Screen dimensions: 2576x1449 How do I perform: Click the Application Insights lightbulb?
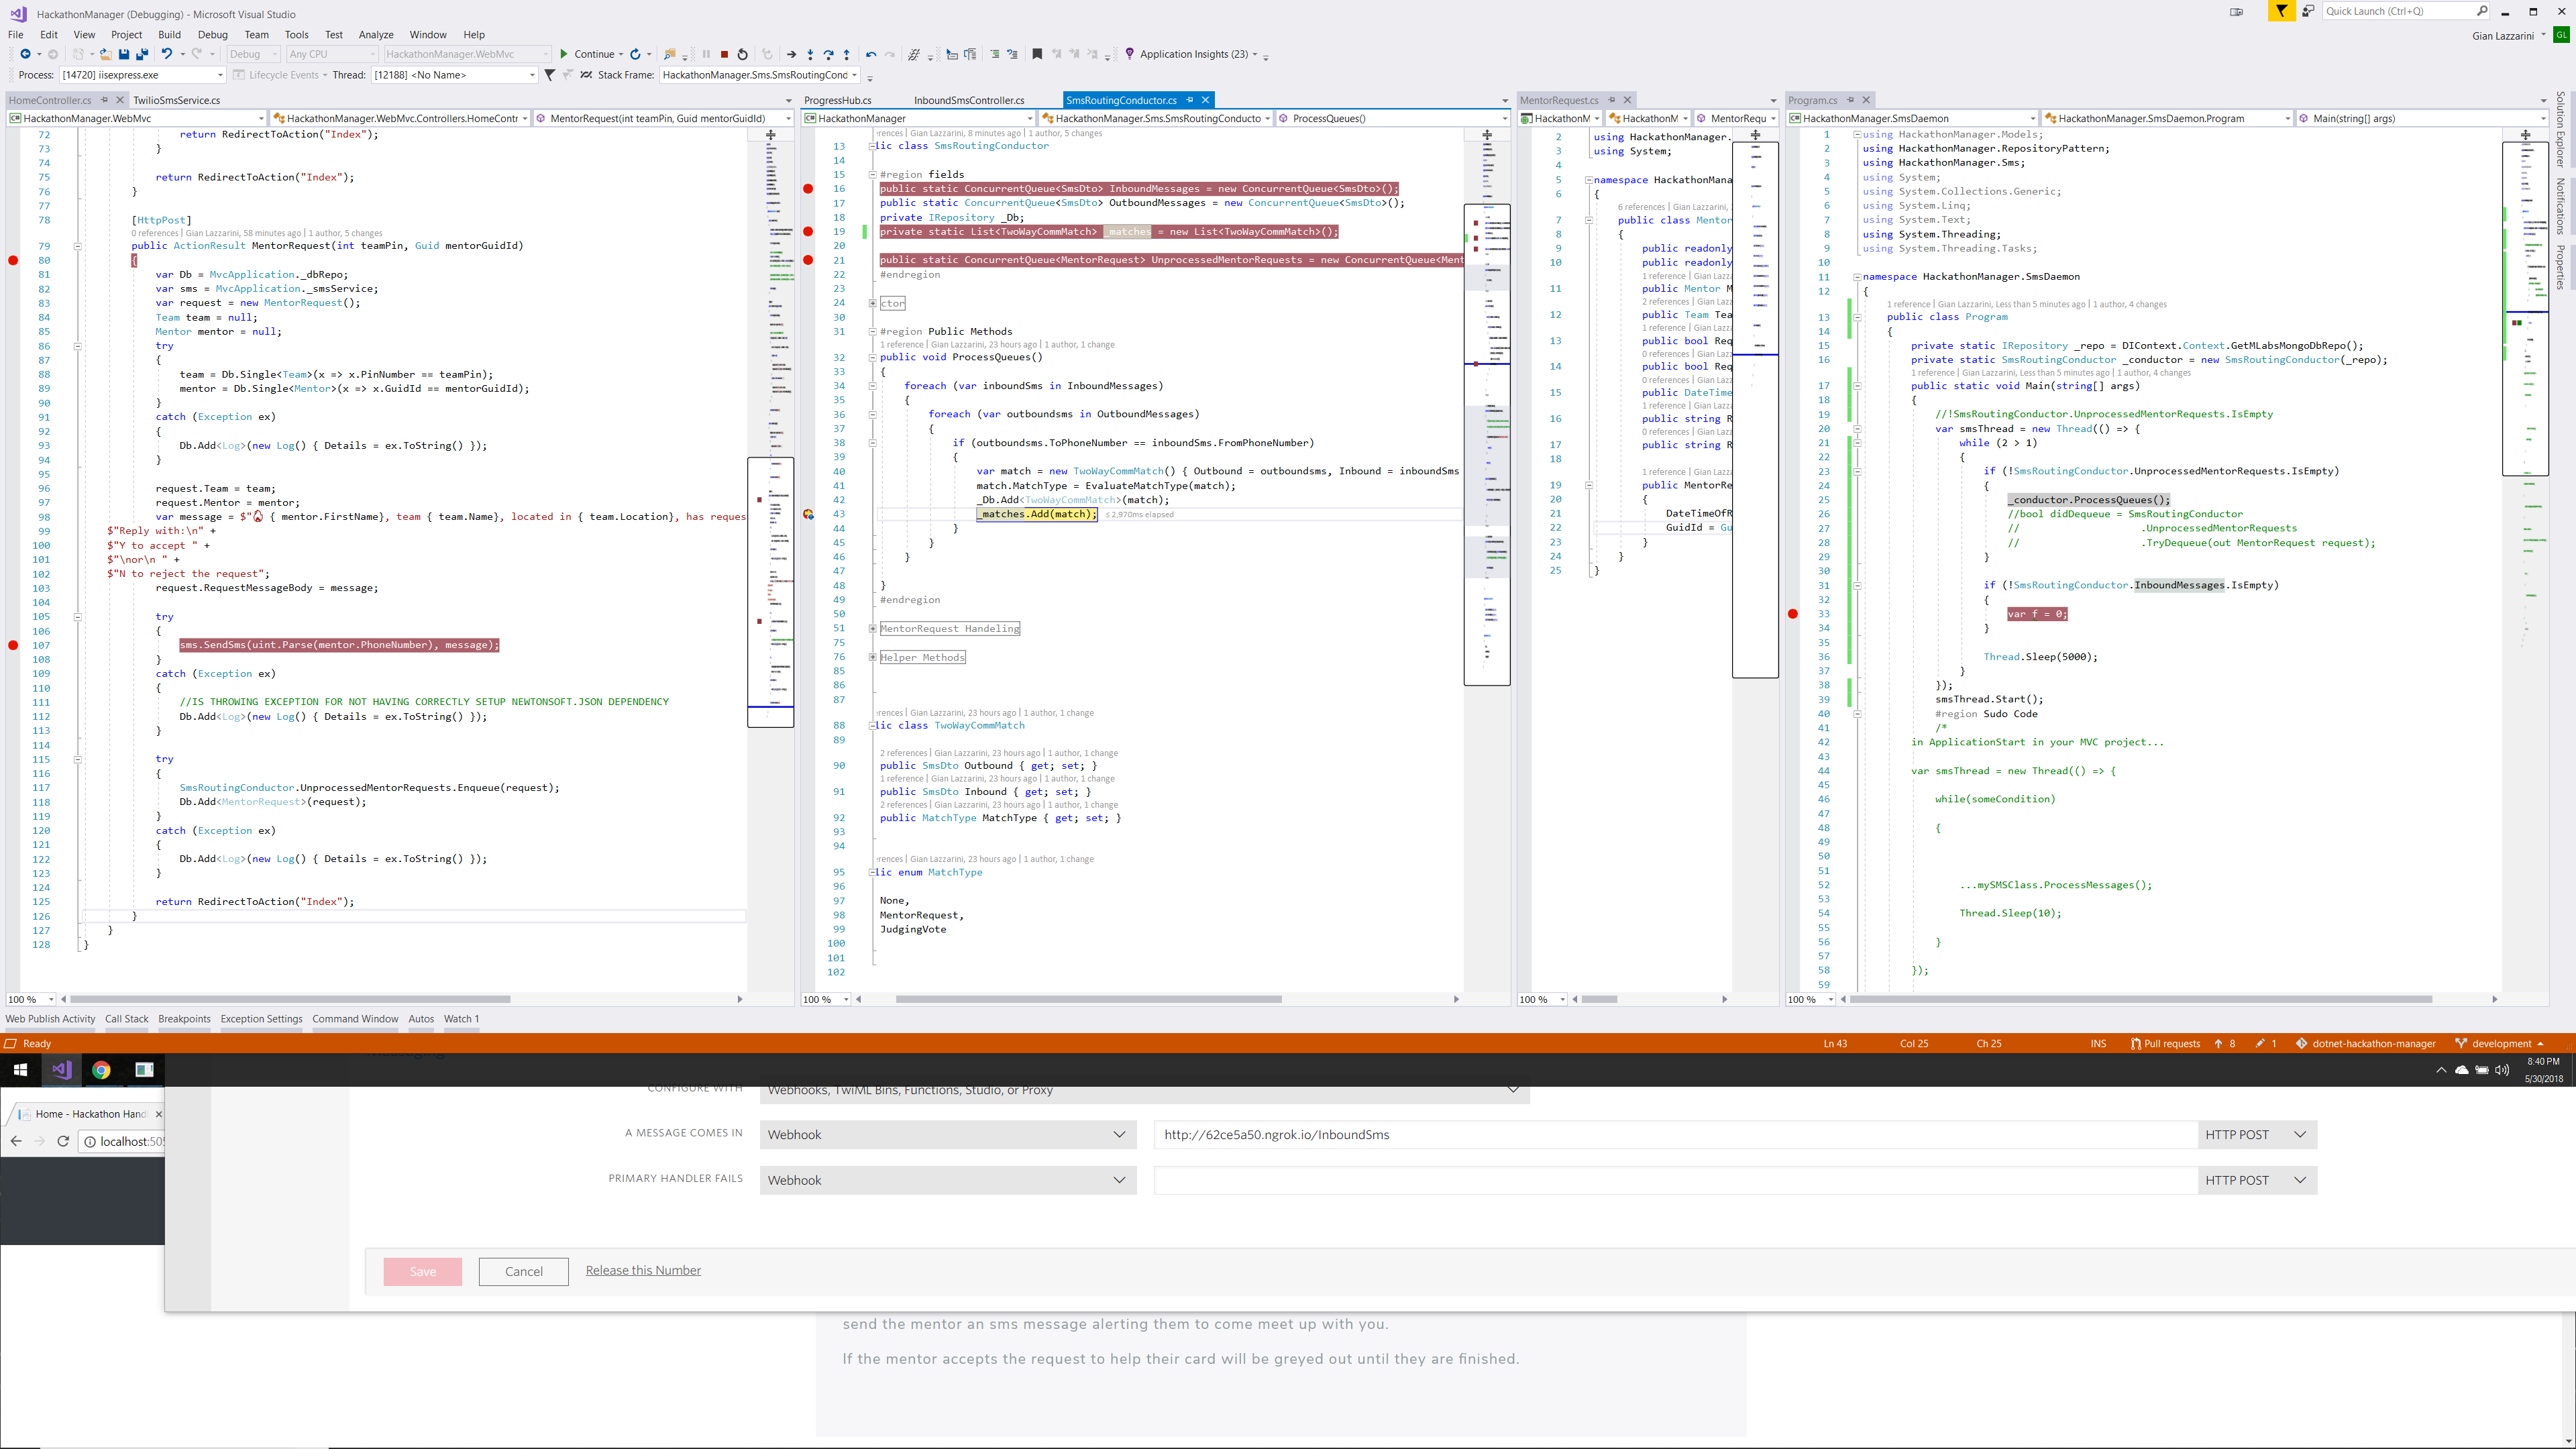(1130, 54)
